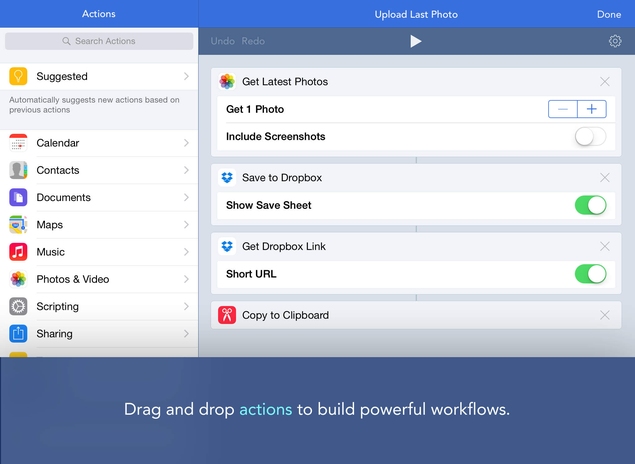The image size is (635, 464).
Task: Remove the Copy to Clipboard action
Action: coord(605,315)
